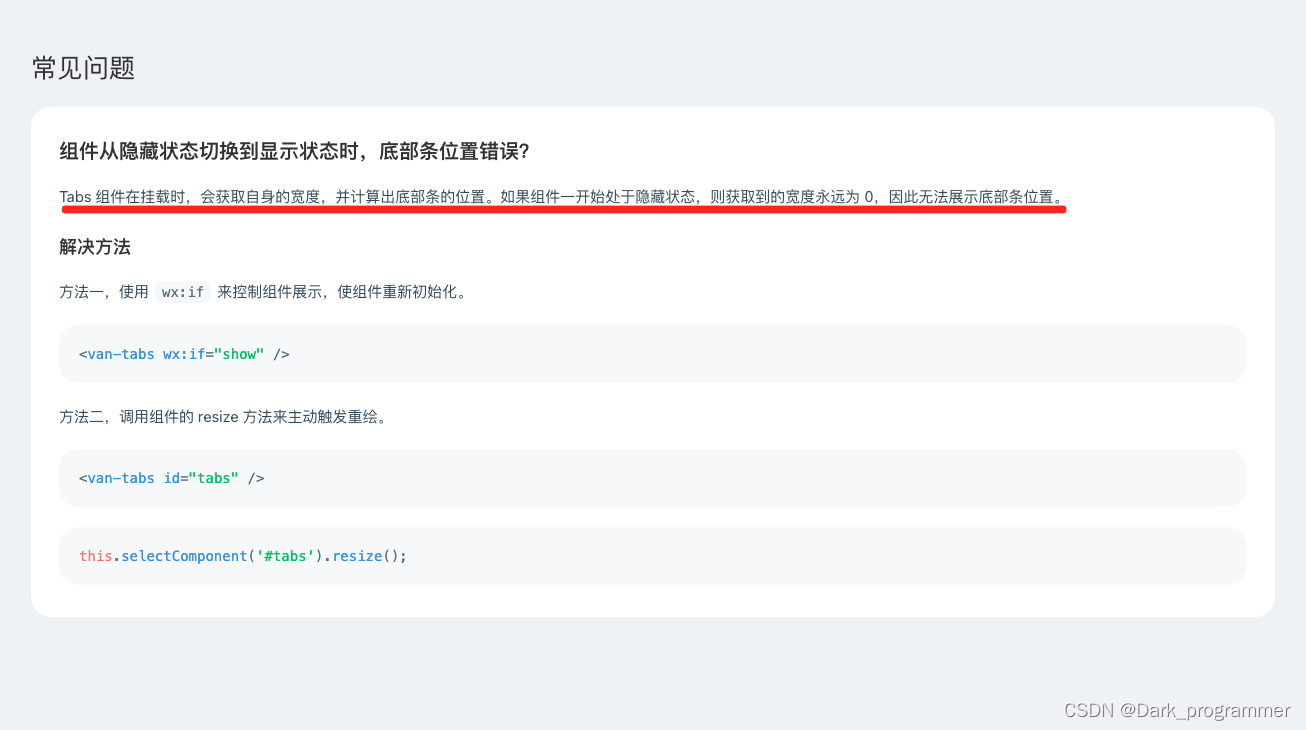
Task: Click the inline code wx:if in 方法一
Action: [183, 292]
